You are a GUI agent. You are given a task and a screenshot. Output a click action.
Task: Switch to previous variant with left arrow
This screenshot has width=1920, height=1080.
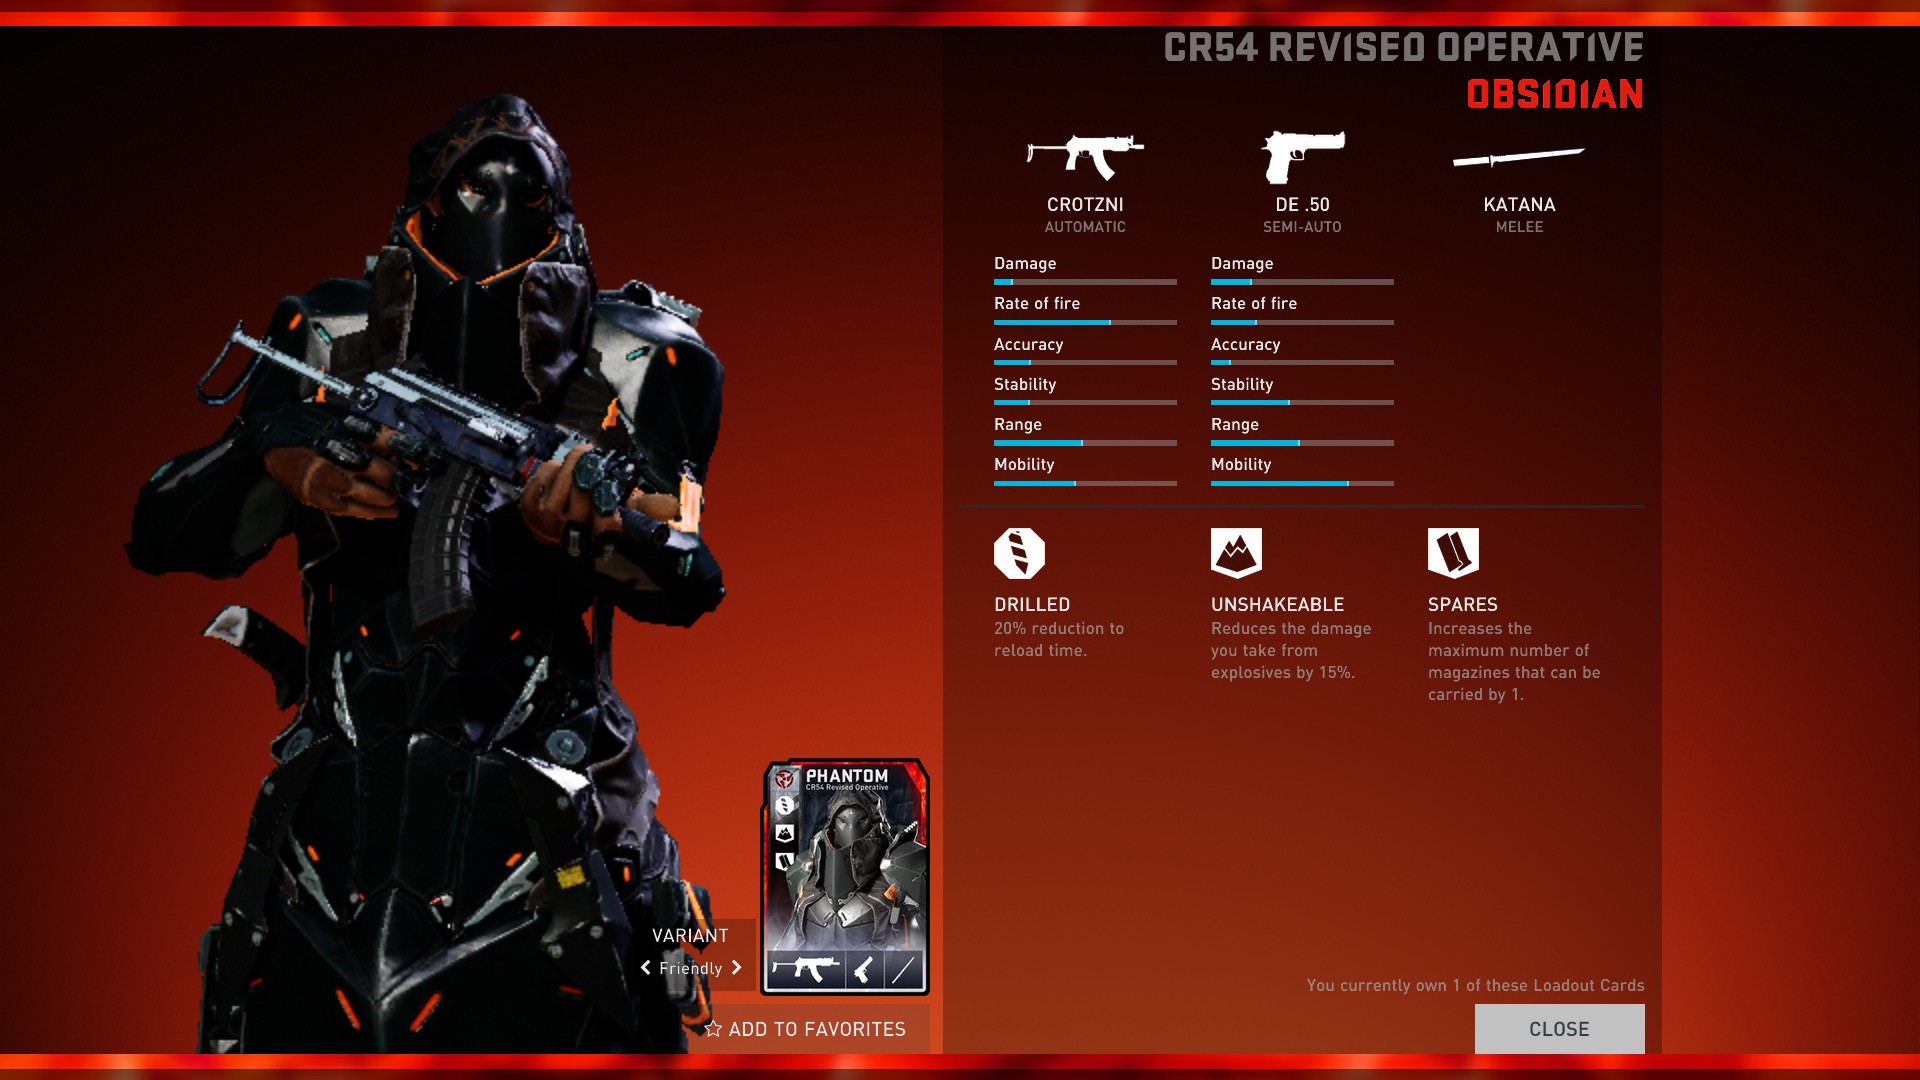click(x=645, y=968)
